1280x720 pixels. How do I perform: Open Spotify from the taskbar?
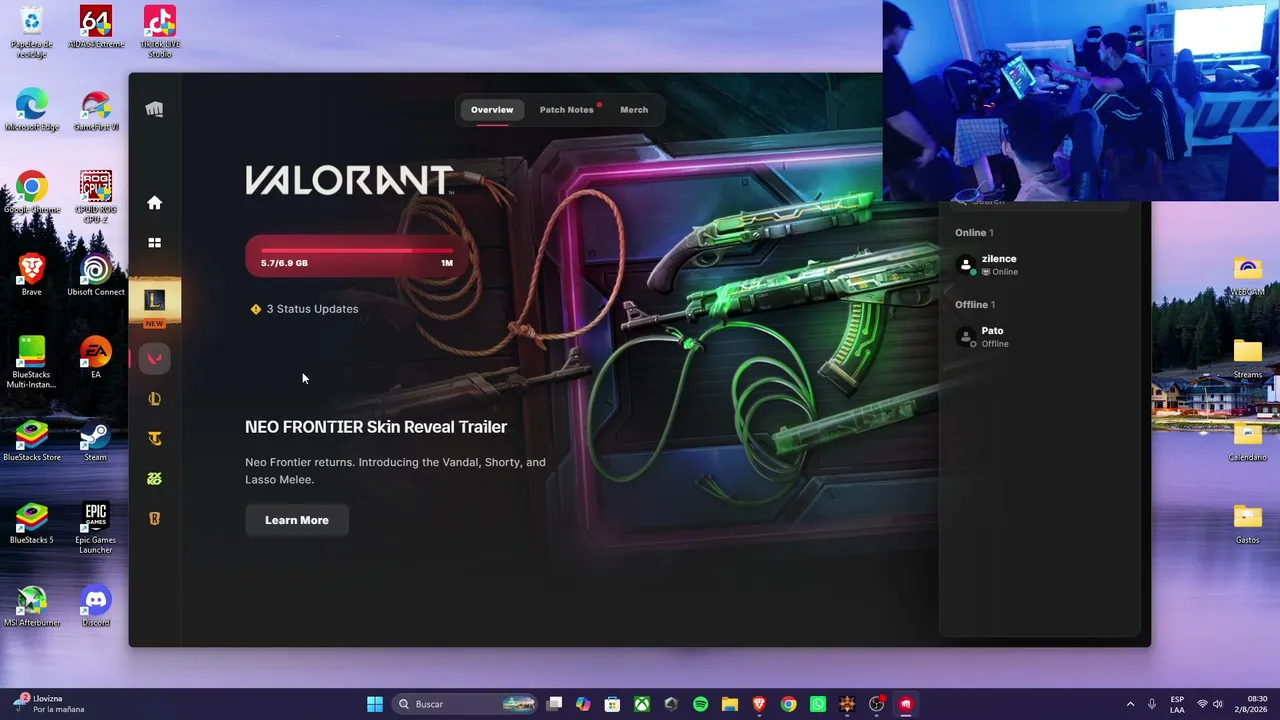tap(701, 704)
